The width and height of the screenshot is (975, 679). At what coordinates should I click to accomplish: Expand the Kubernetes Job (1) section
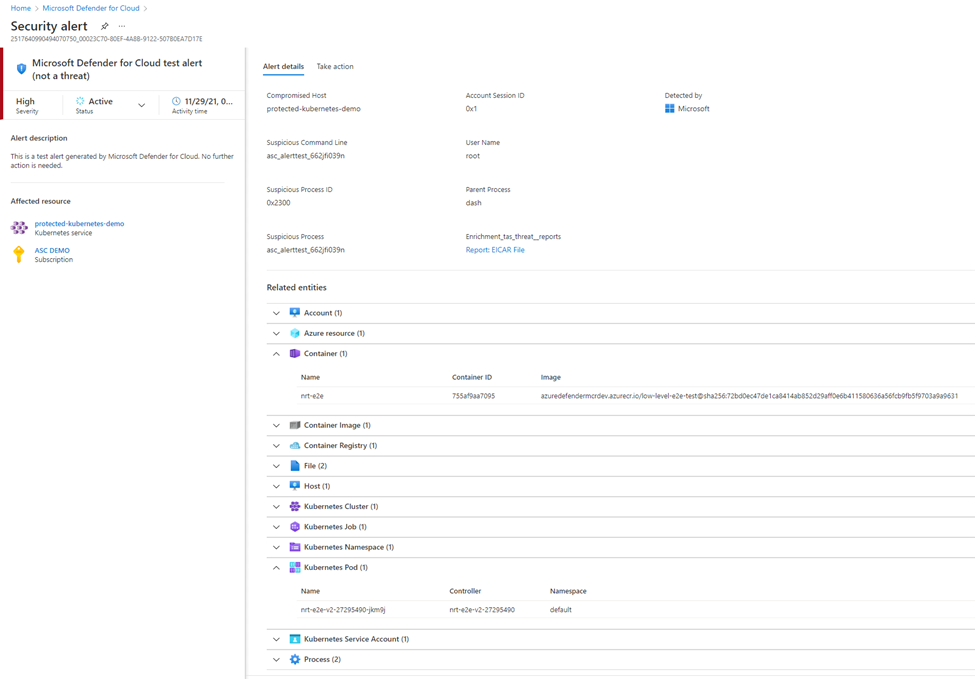click(276, 527)
